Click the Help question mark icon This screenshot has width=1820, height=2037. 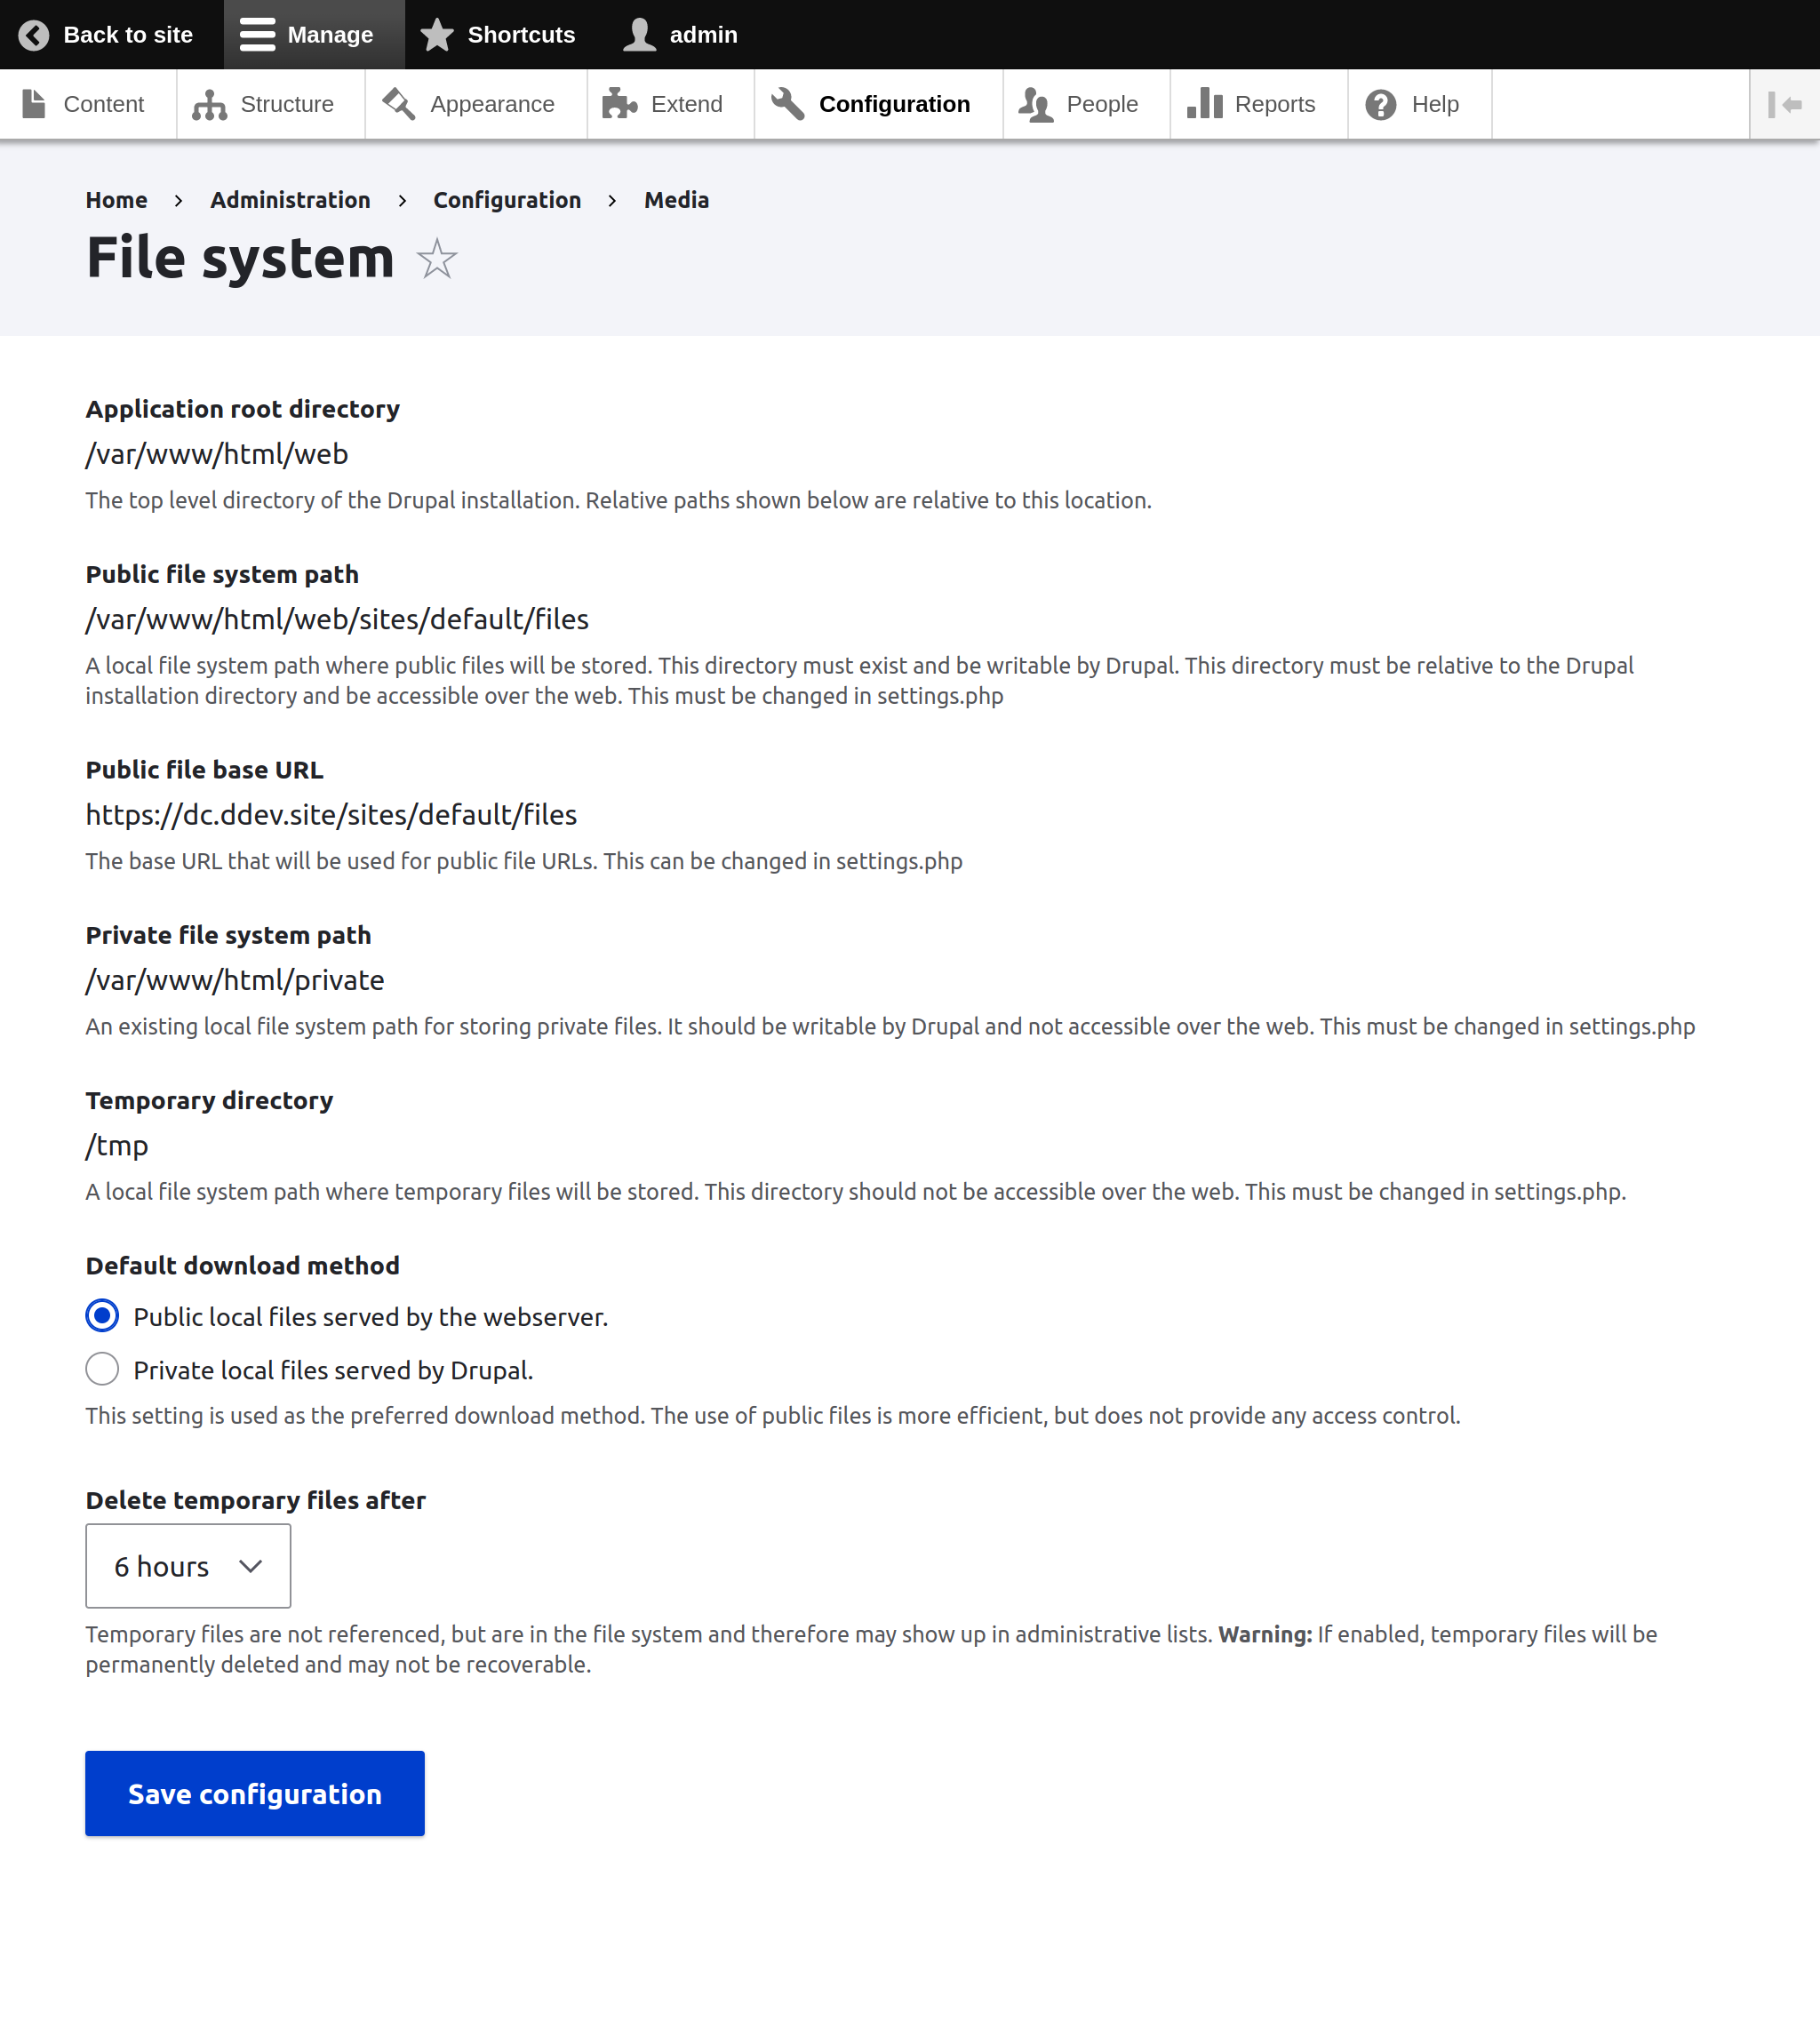point(1381,104)
